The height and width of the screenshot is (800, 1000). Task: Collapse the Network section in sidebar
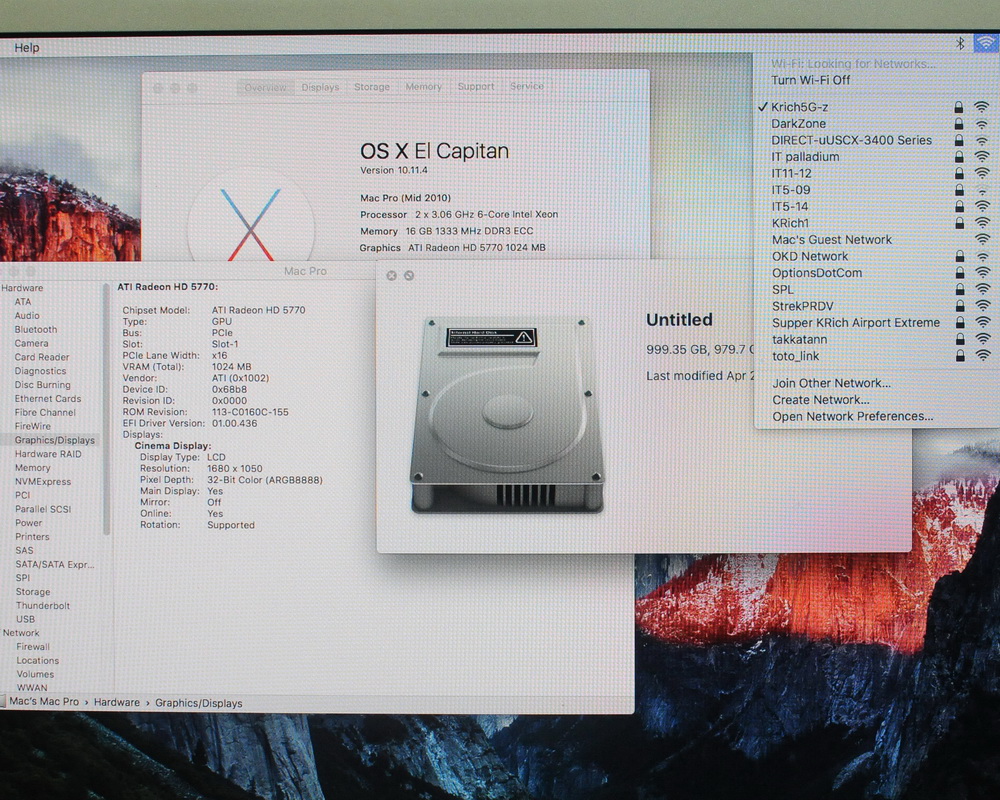coord(21,633)
